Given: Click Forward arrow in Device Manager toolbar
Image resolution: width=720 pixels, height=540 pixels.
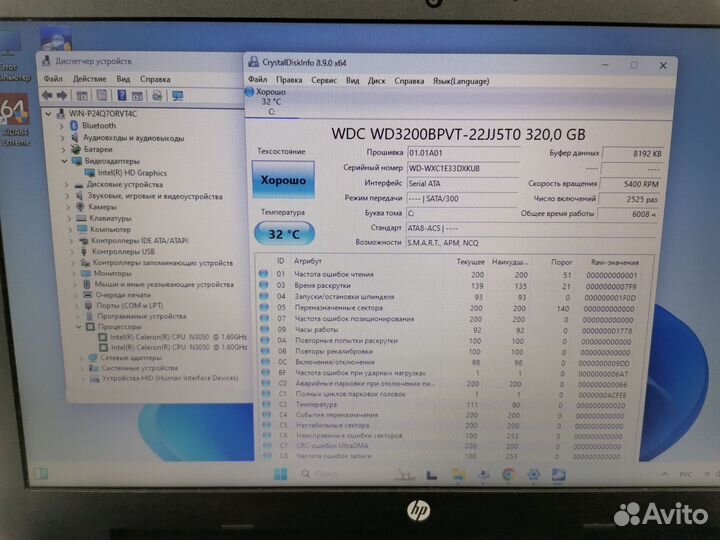Looking at the screenshot, I should [x=62, y=96].
